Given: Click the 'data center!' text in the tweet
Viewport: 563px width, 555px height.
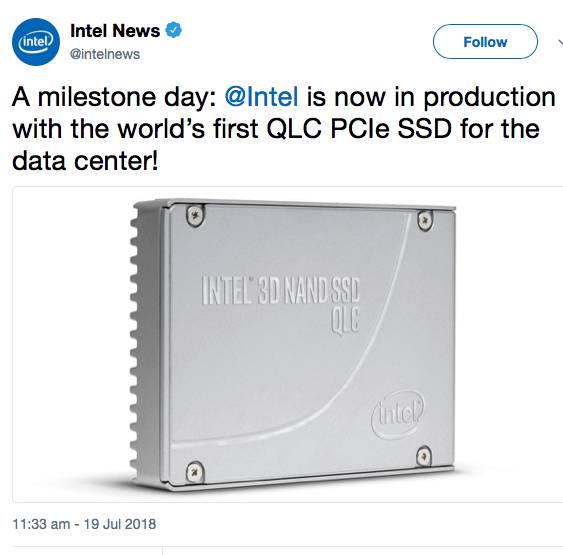Looking at the screenshot, I should (85, 161).
